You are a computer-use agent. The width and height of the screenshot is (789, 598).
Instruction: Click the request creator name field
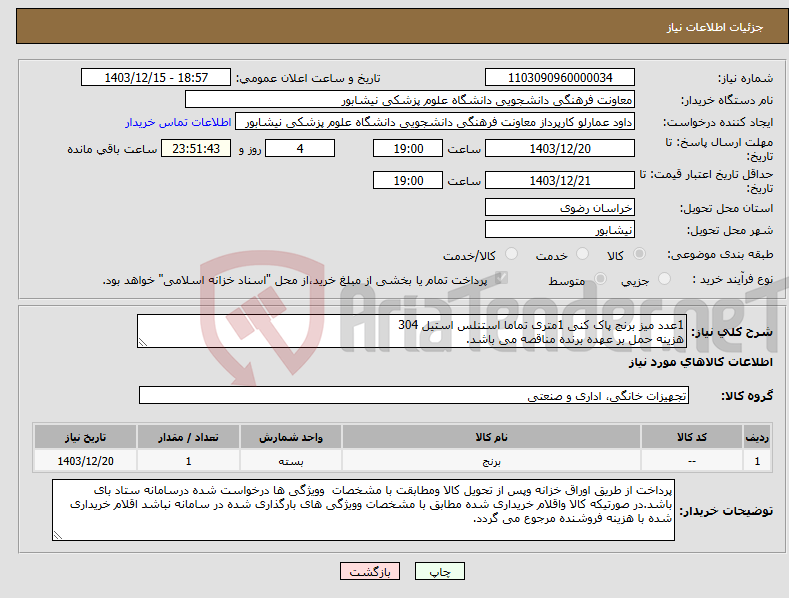[x=435, y=122]
